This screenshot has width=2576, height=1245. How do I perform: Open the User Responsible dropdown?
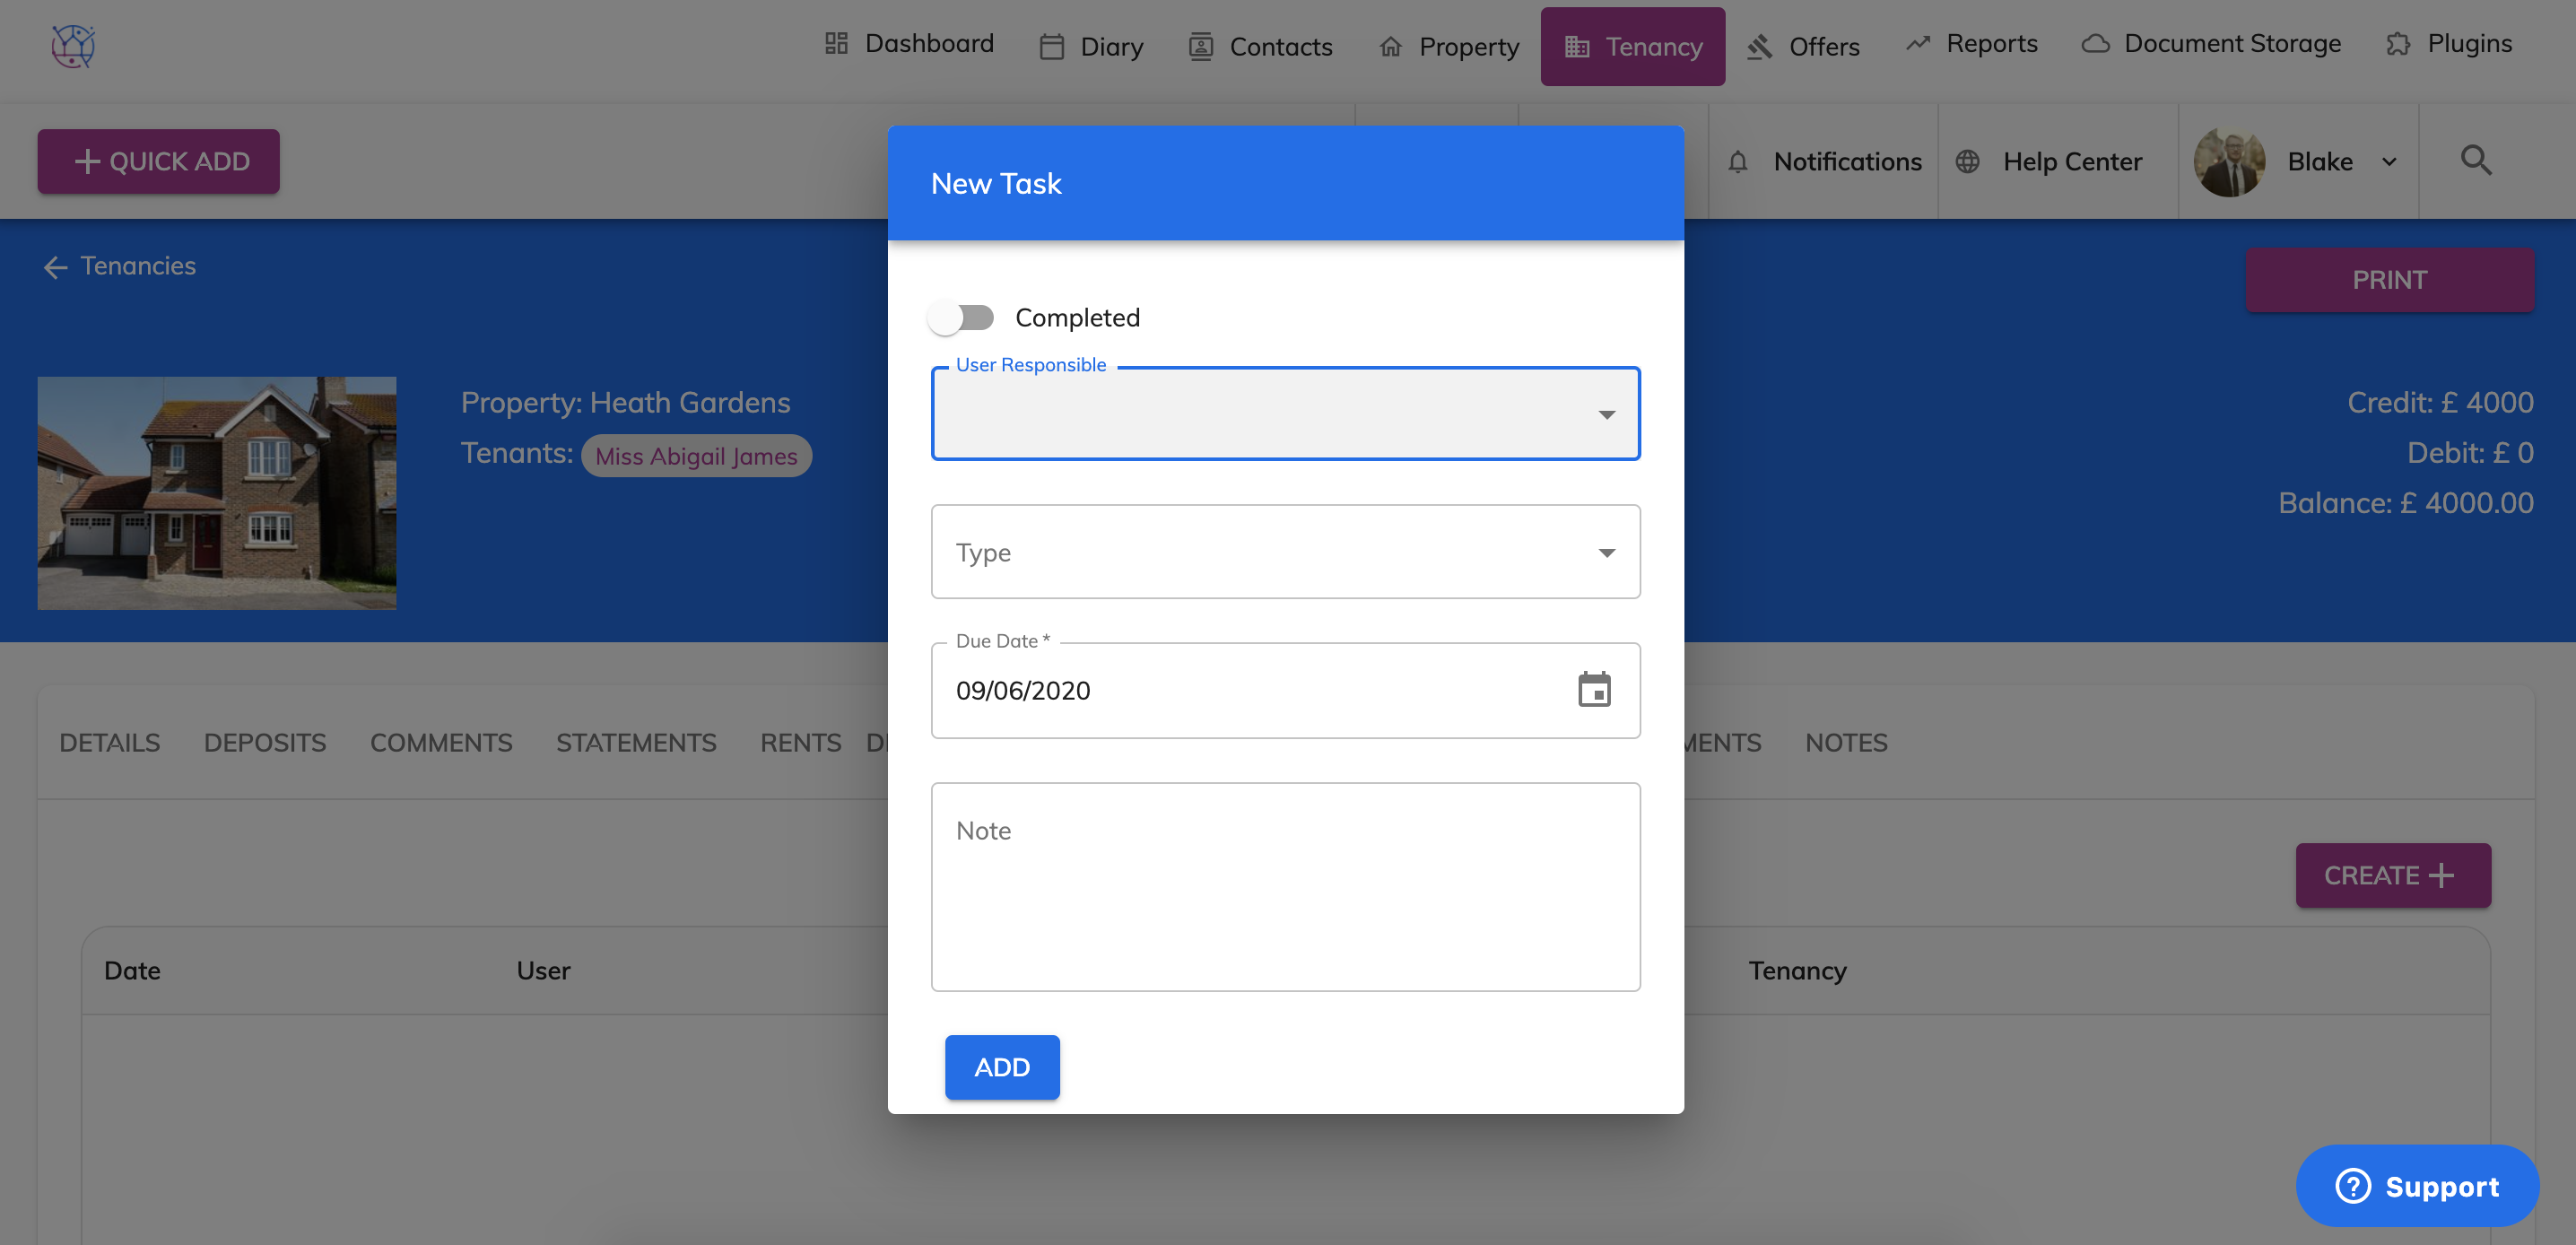click(x=1285, y=414)
